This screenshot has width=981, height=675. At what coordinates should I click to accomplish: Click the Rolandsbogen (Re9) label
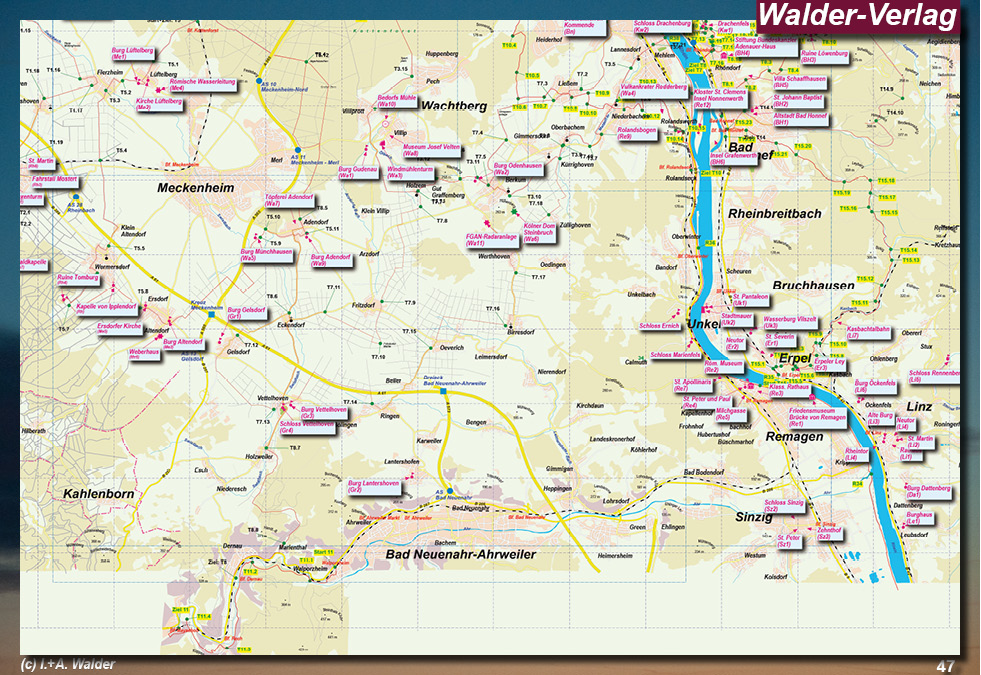coord(636,132)
